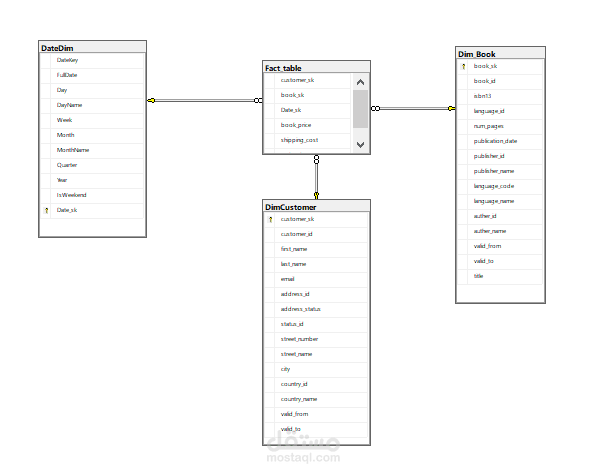Select the DateKey column in DateDim
The height and width of the screenshot is (473, 607).
(92, 60)
